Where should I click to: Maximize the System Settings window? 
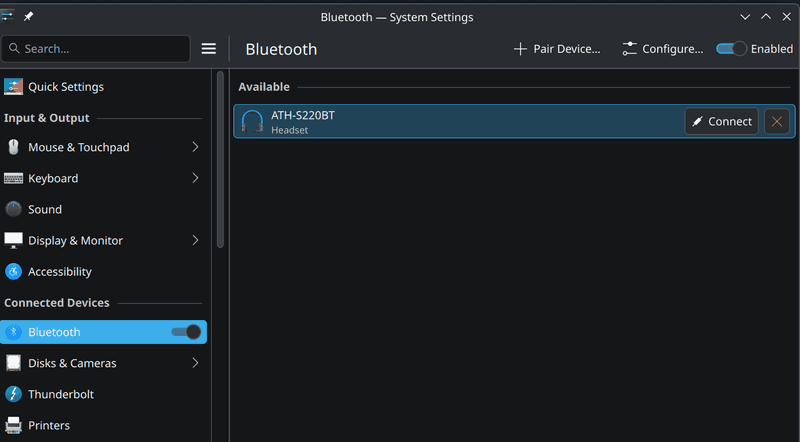(766, 17)
